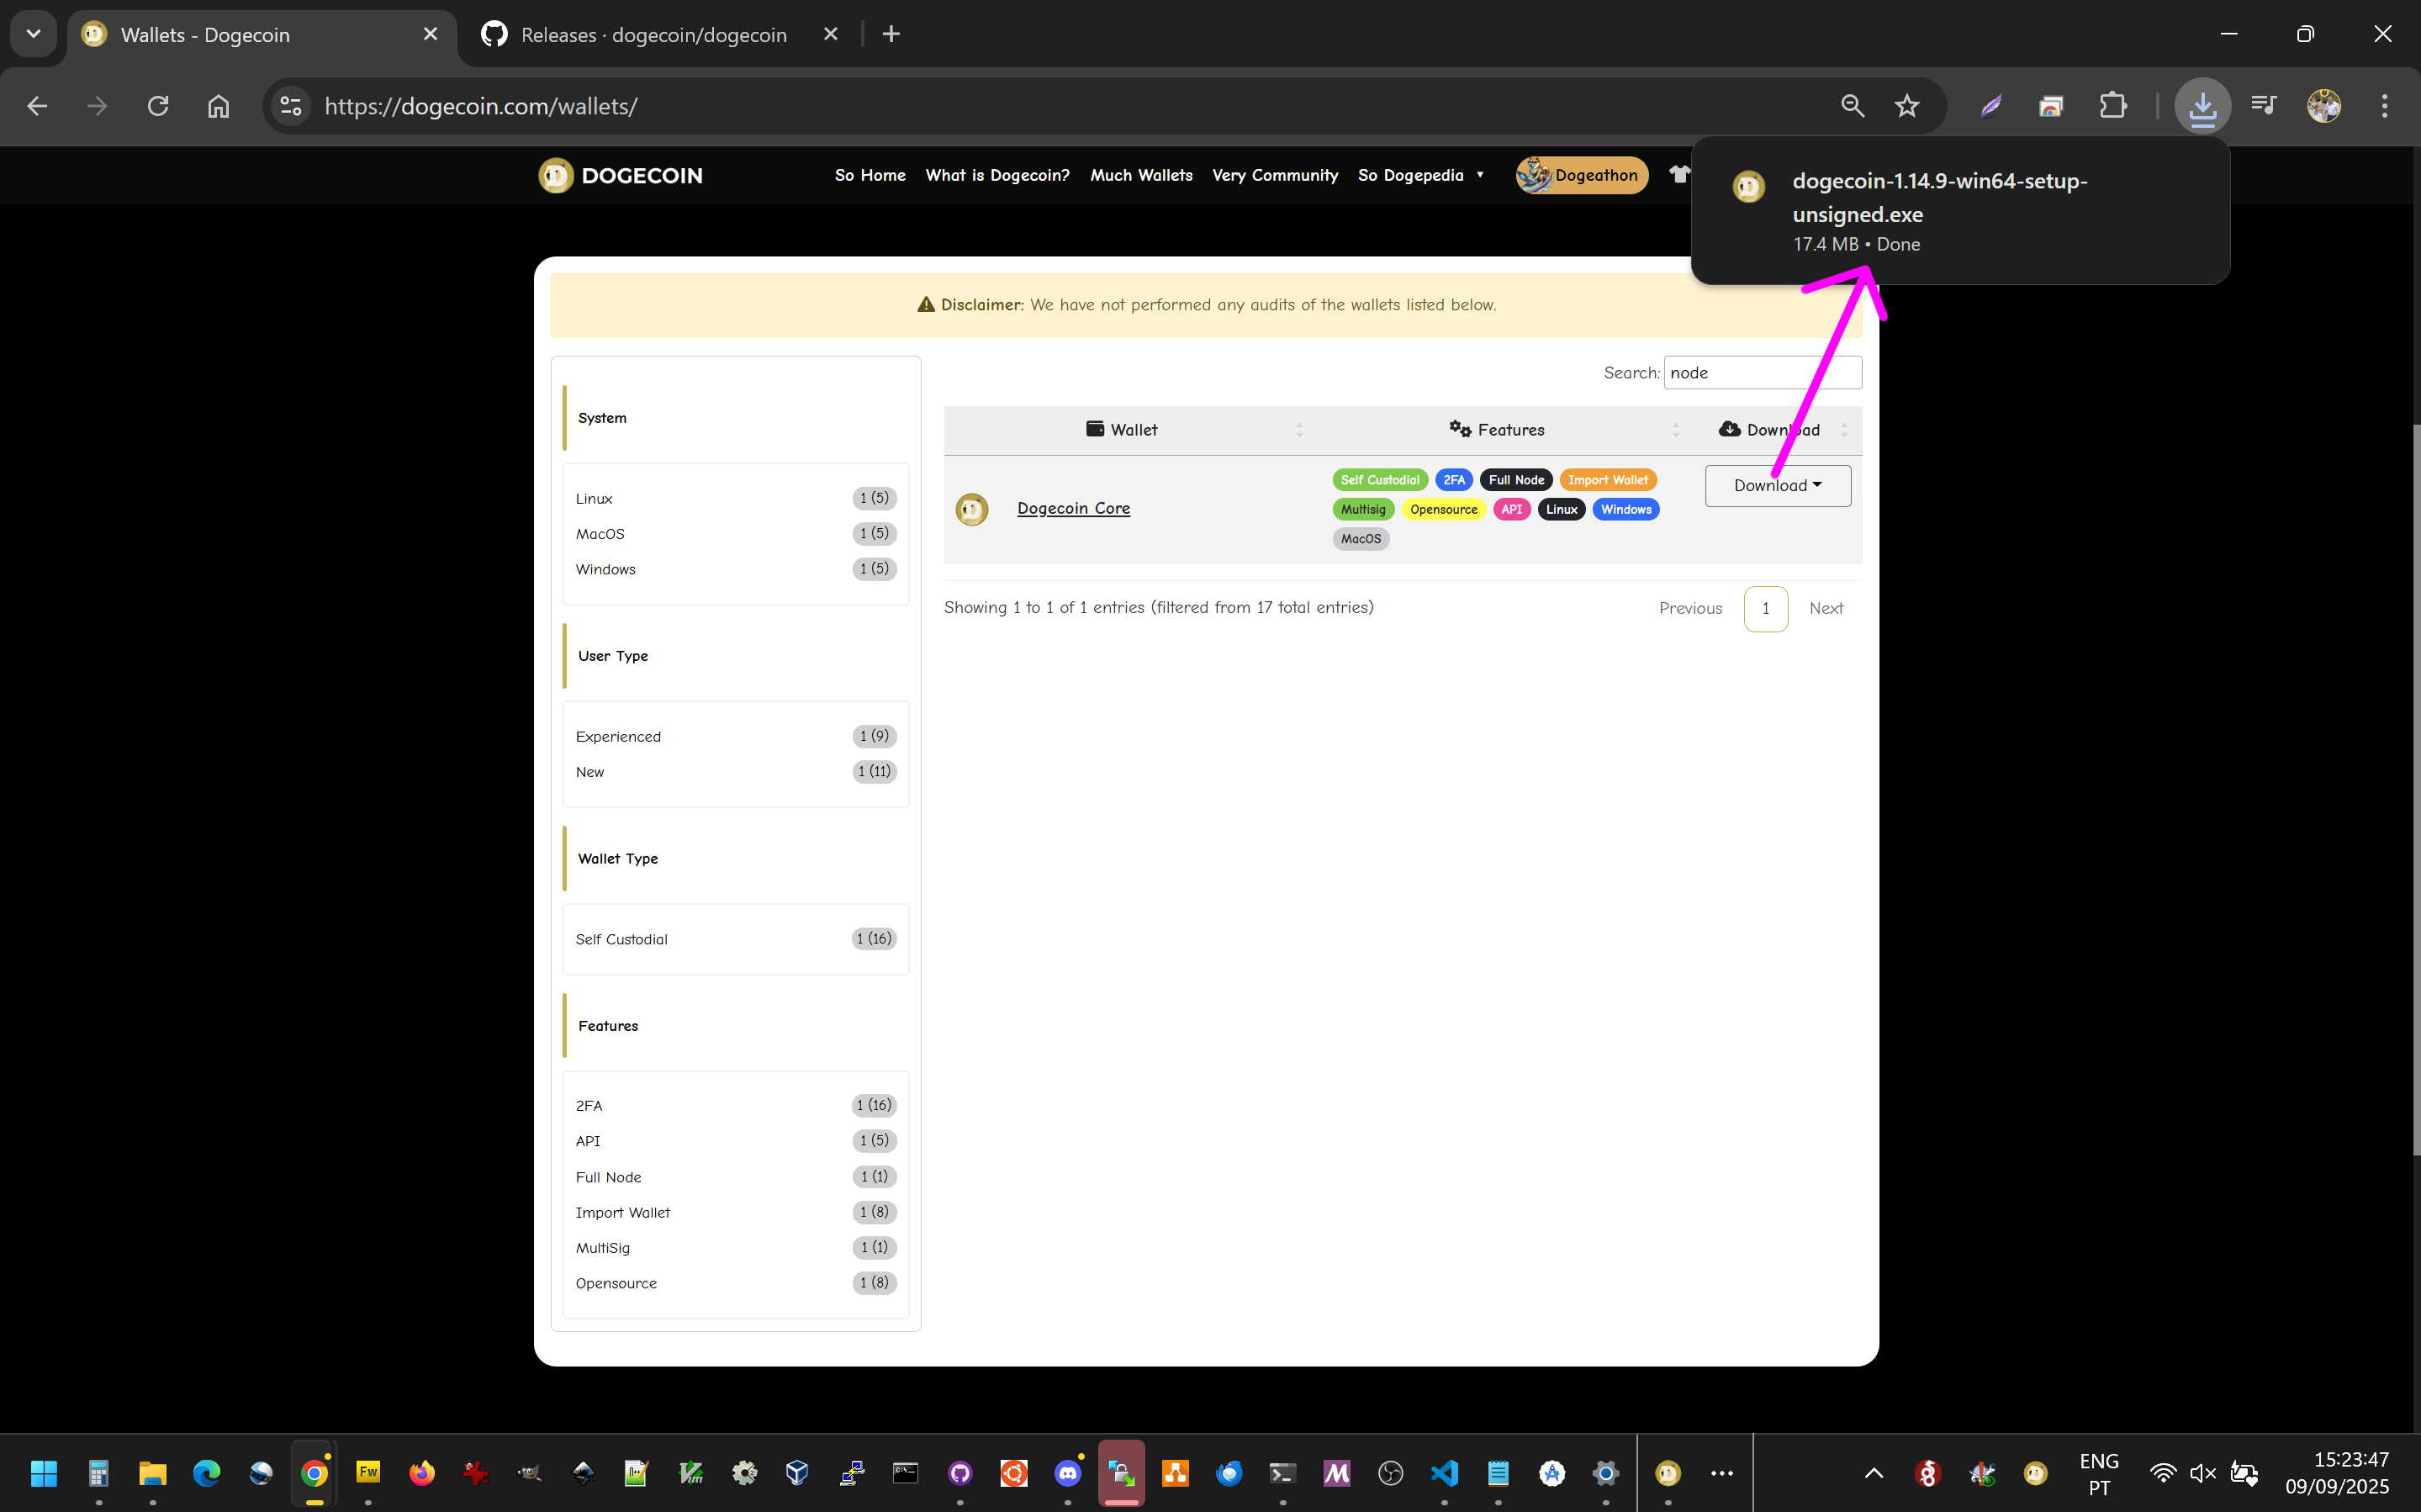Filter by New user type
2421x1512 pixels.
735,772
